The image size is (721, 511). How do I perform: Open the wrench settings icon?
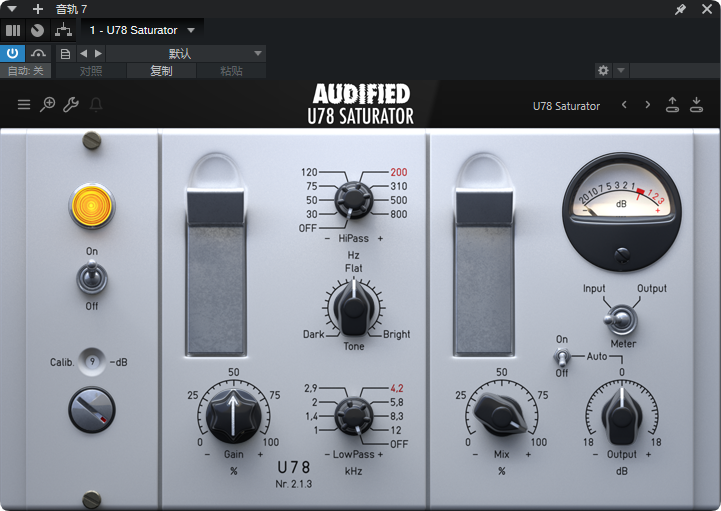tap(71, 105)
